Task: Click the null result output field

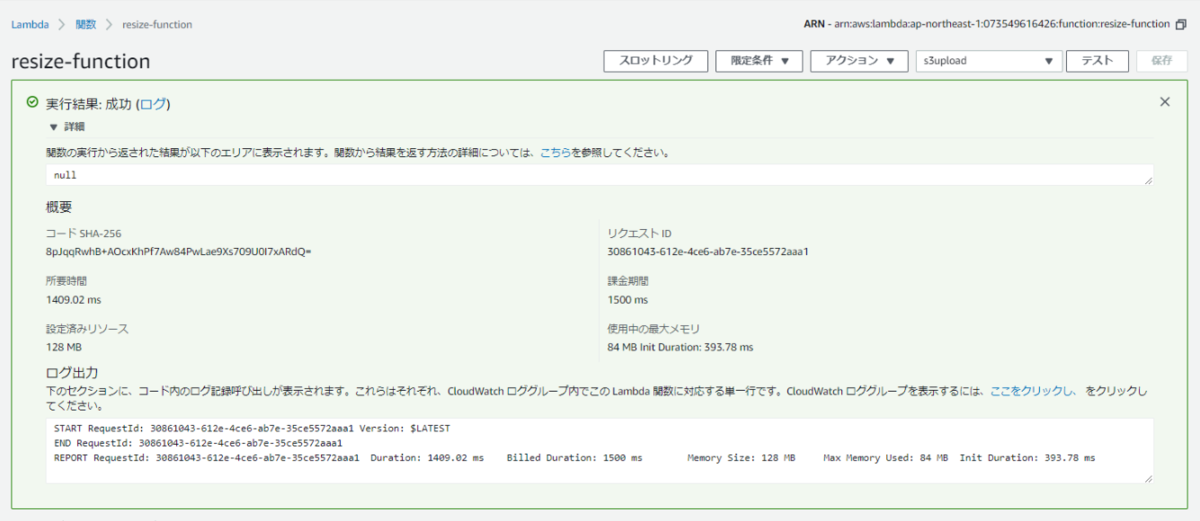Action: [599, 174]
